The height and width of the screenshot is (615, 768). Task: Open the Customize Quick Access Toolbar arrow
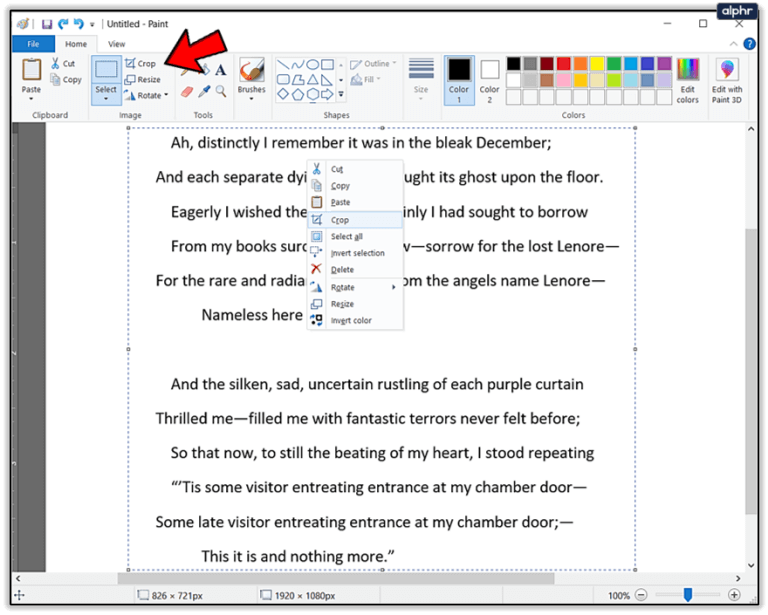(x=92, y=24)
